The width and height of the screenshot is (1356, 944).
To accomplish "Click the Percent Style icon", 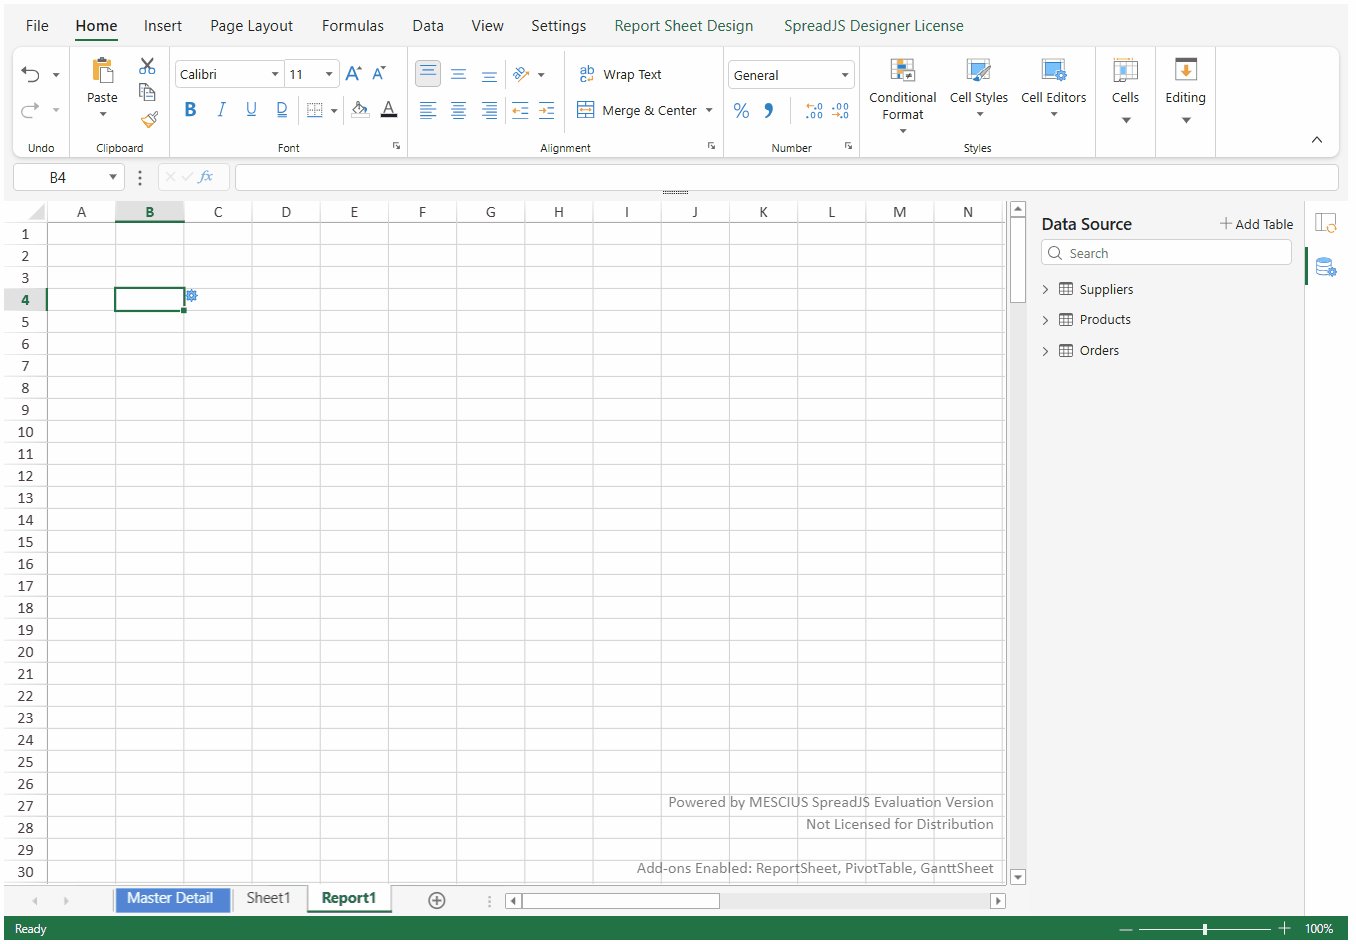I will [741, 111].
